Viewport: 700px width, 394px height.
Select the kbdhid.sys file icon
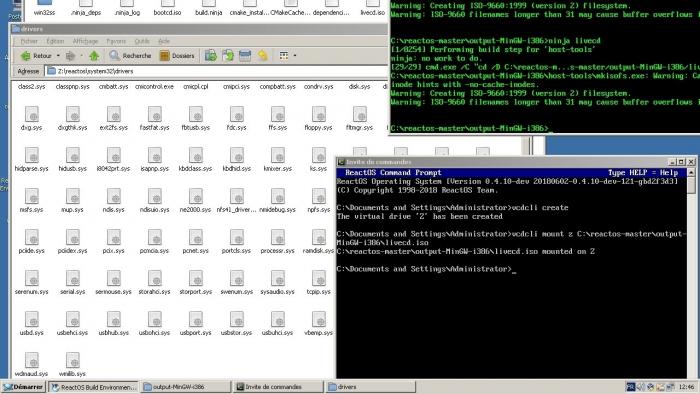point(237,156)
